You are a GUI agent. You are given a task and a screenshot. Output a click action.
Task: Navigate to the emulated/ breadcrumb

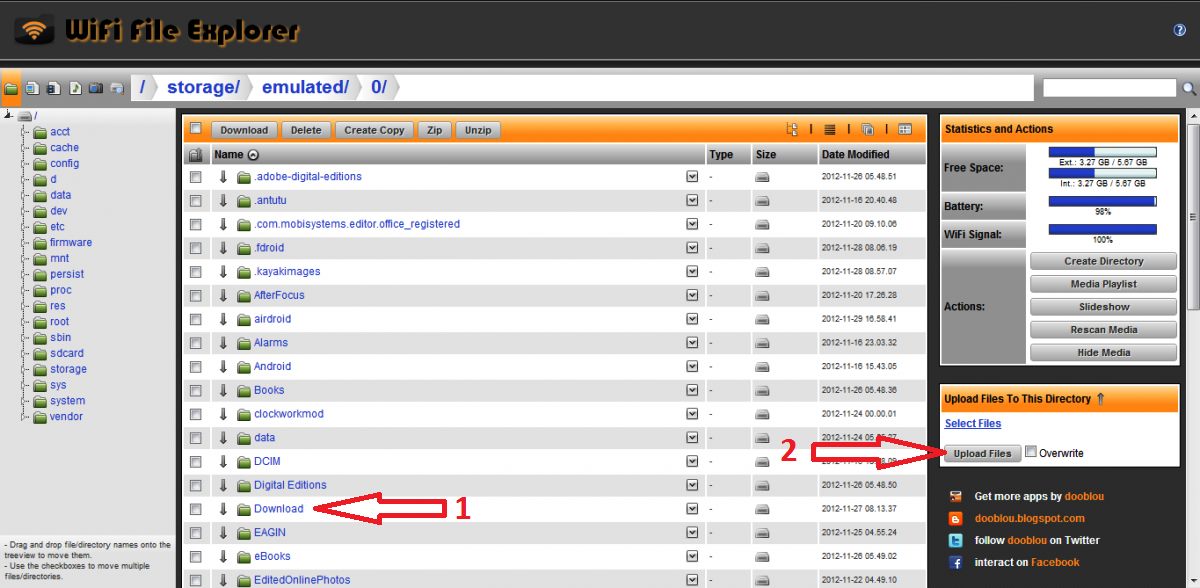point(304,88)
